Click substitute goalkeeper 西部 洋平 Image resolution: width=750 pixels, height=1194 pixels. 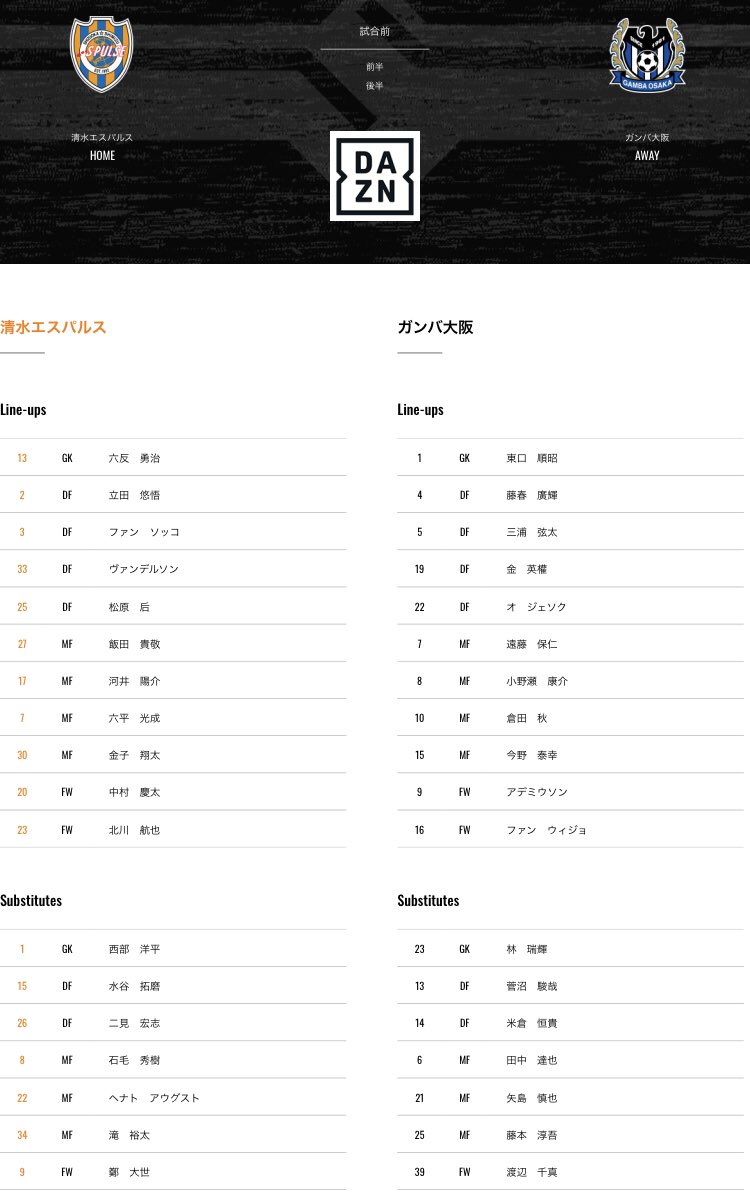[x=134, y=950]
